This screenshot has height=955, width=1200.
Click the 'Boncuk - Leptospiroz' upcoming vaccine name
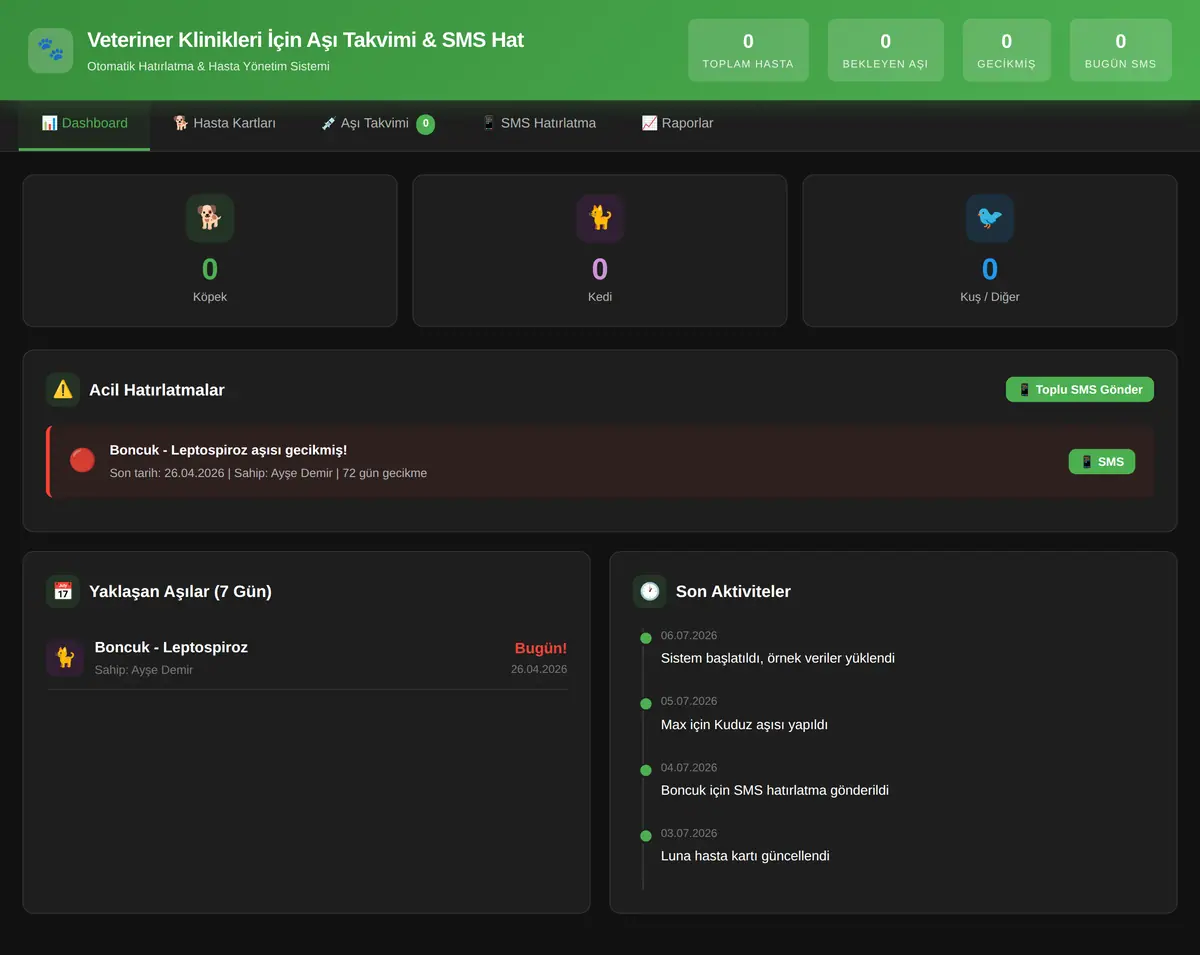point(171,647)
